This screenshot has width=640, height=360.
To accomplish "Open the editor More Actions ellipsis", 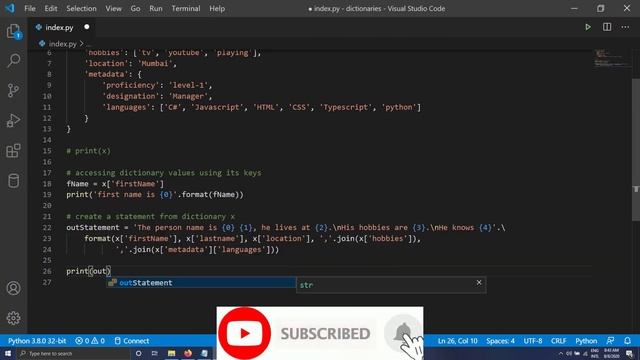I will (x=625, y=27).
